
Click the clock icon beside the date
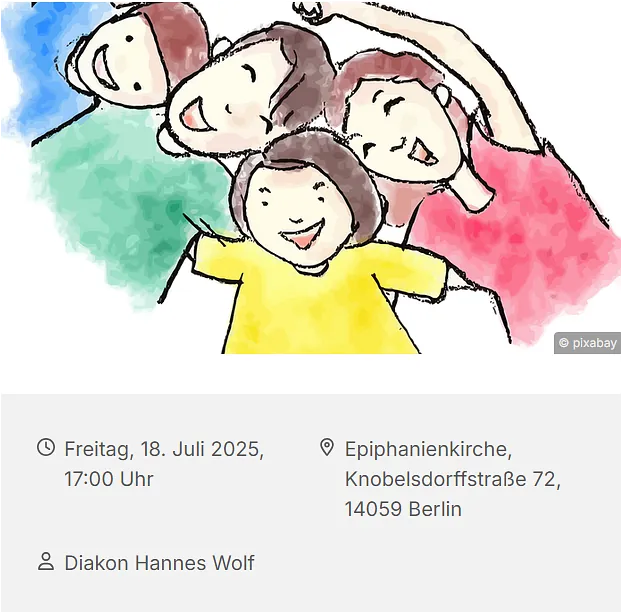[46, 447]
